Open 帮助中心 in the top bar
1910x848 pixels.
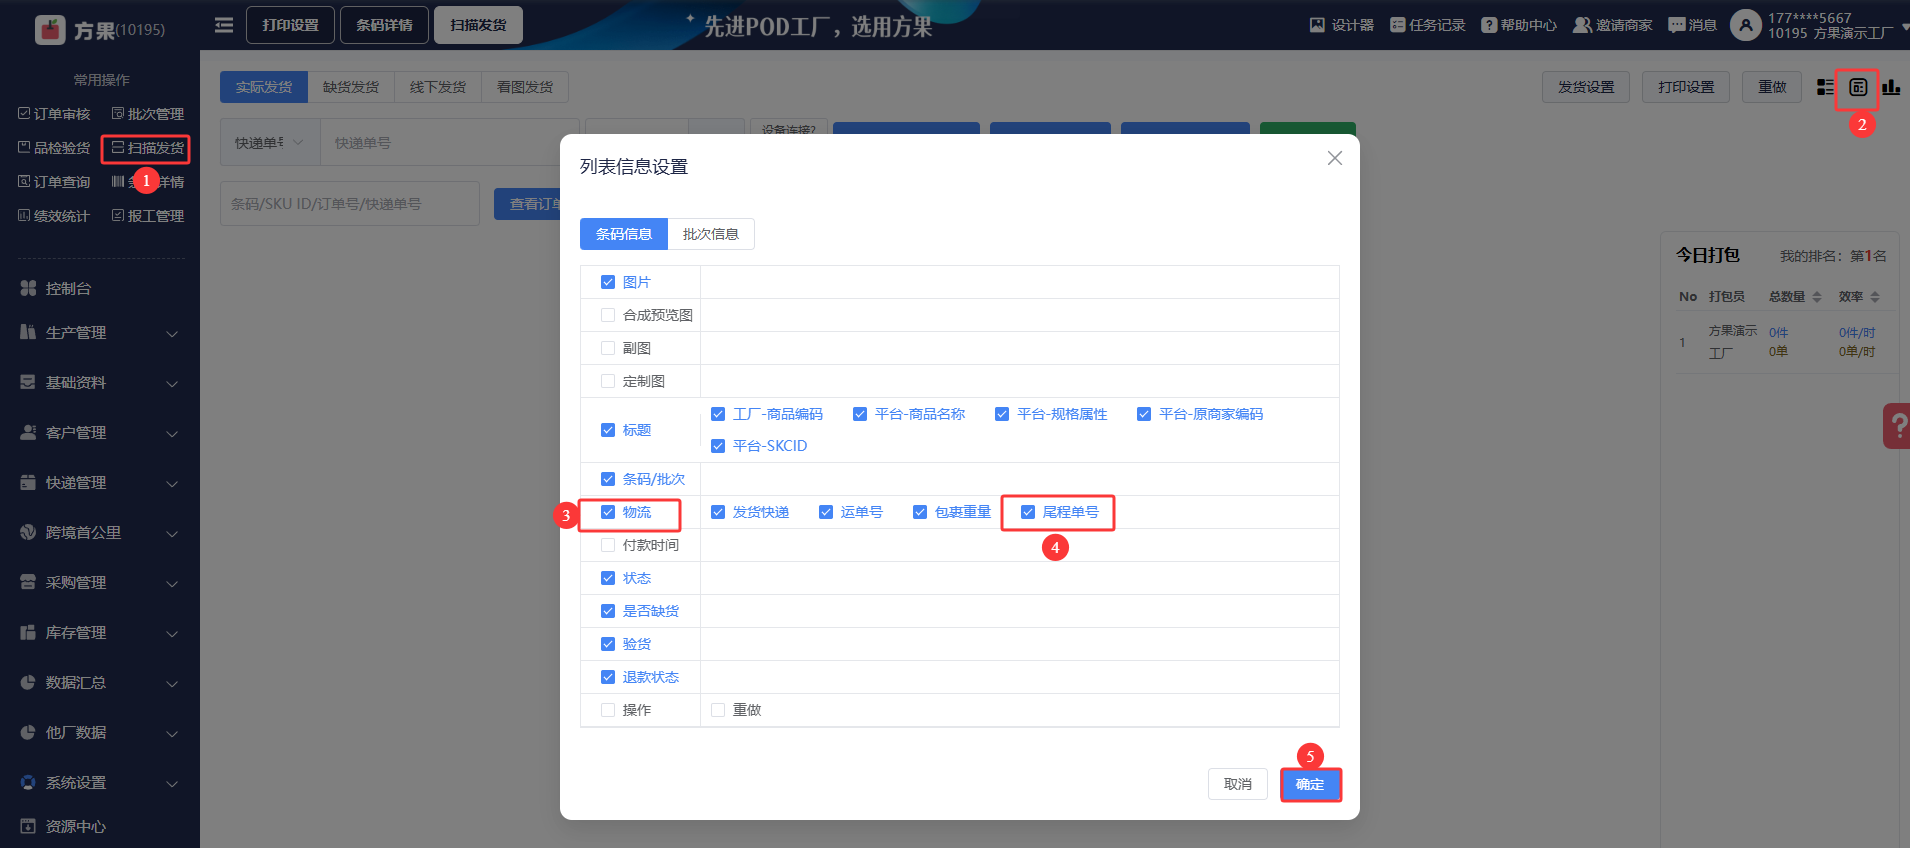(1519, 25)
